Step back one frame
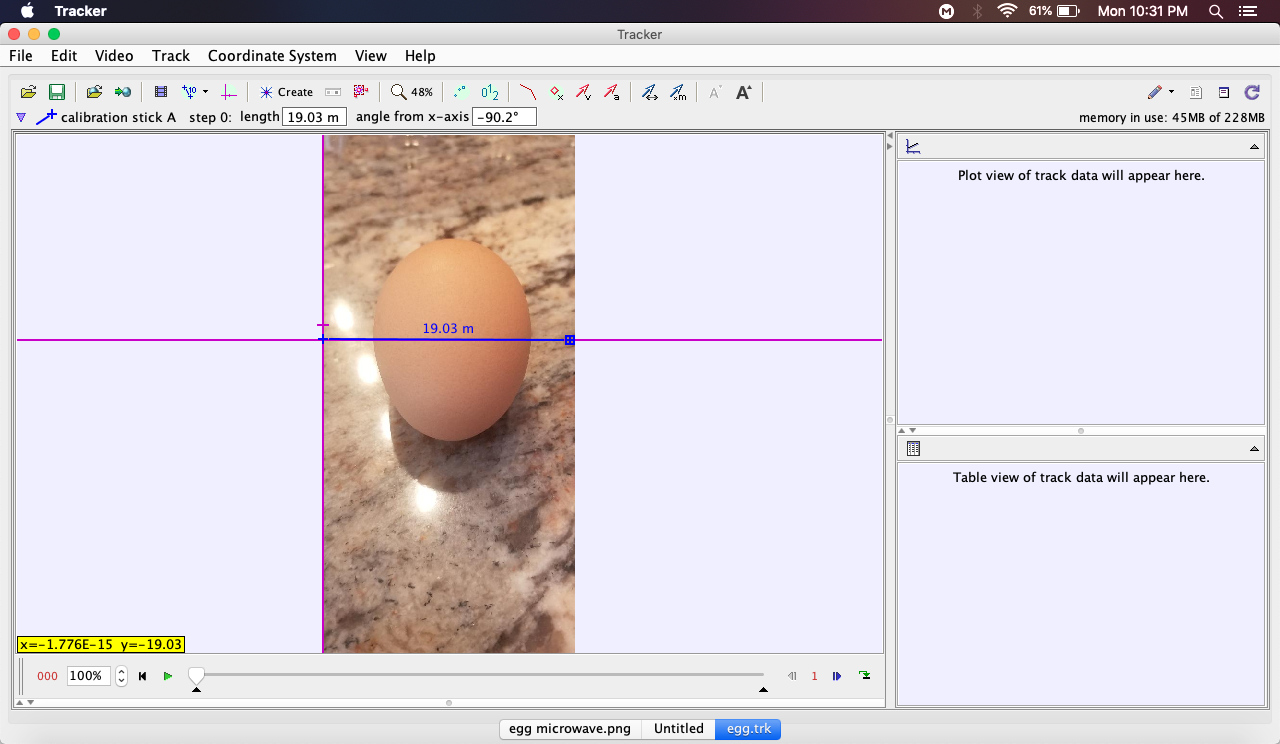Viewport: 1280px width, 744px height. click(792, 676)
